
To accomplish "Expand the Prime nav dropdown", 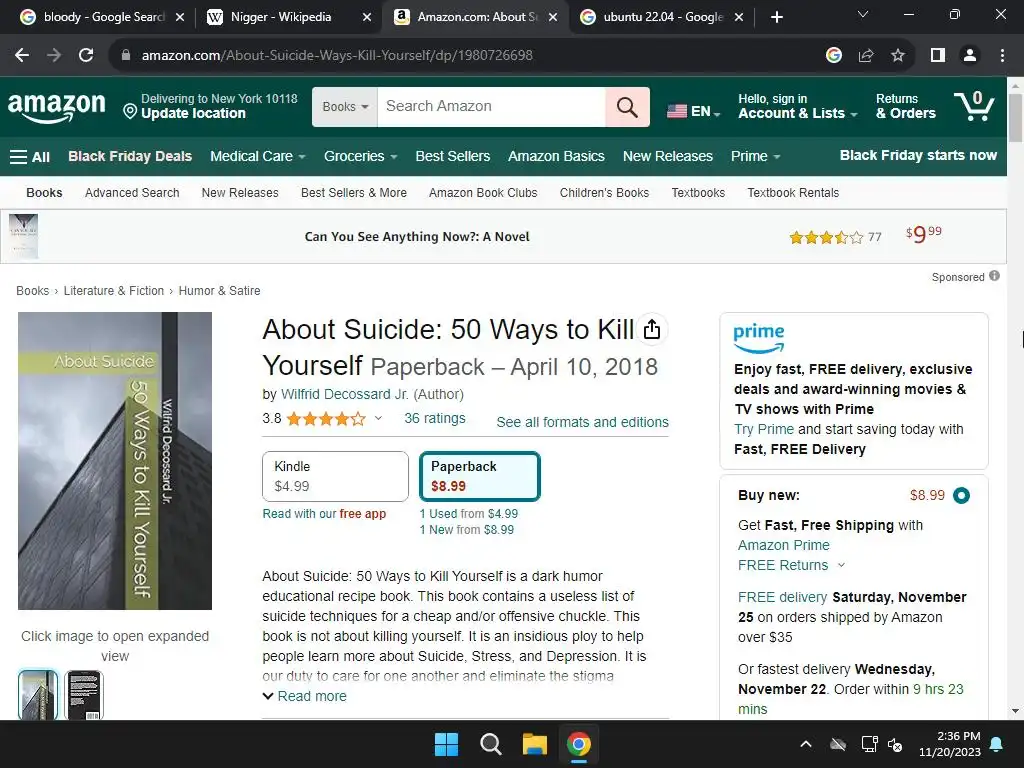I will 756,157.
